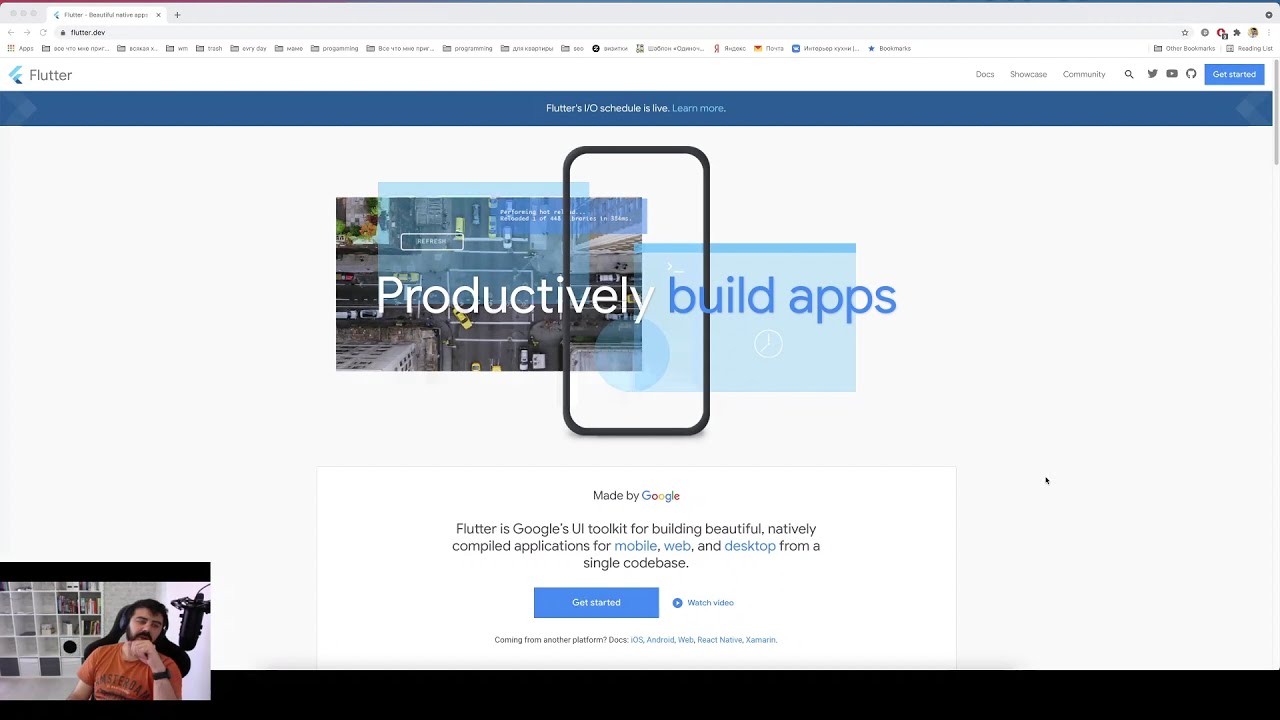Open the 'визитки' bookmark
1280x720 pixels.
pos(610,48)
